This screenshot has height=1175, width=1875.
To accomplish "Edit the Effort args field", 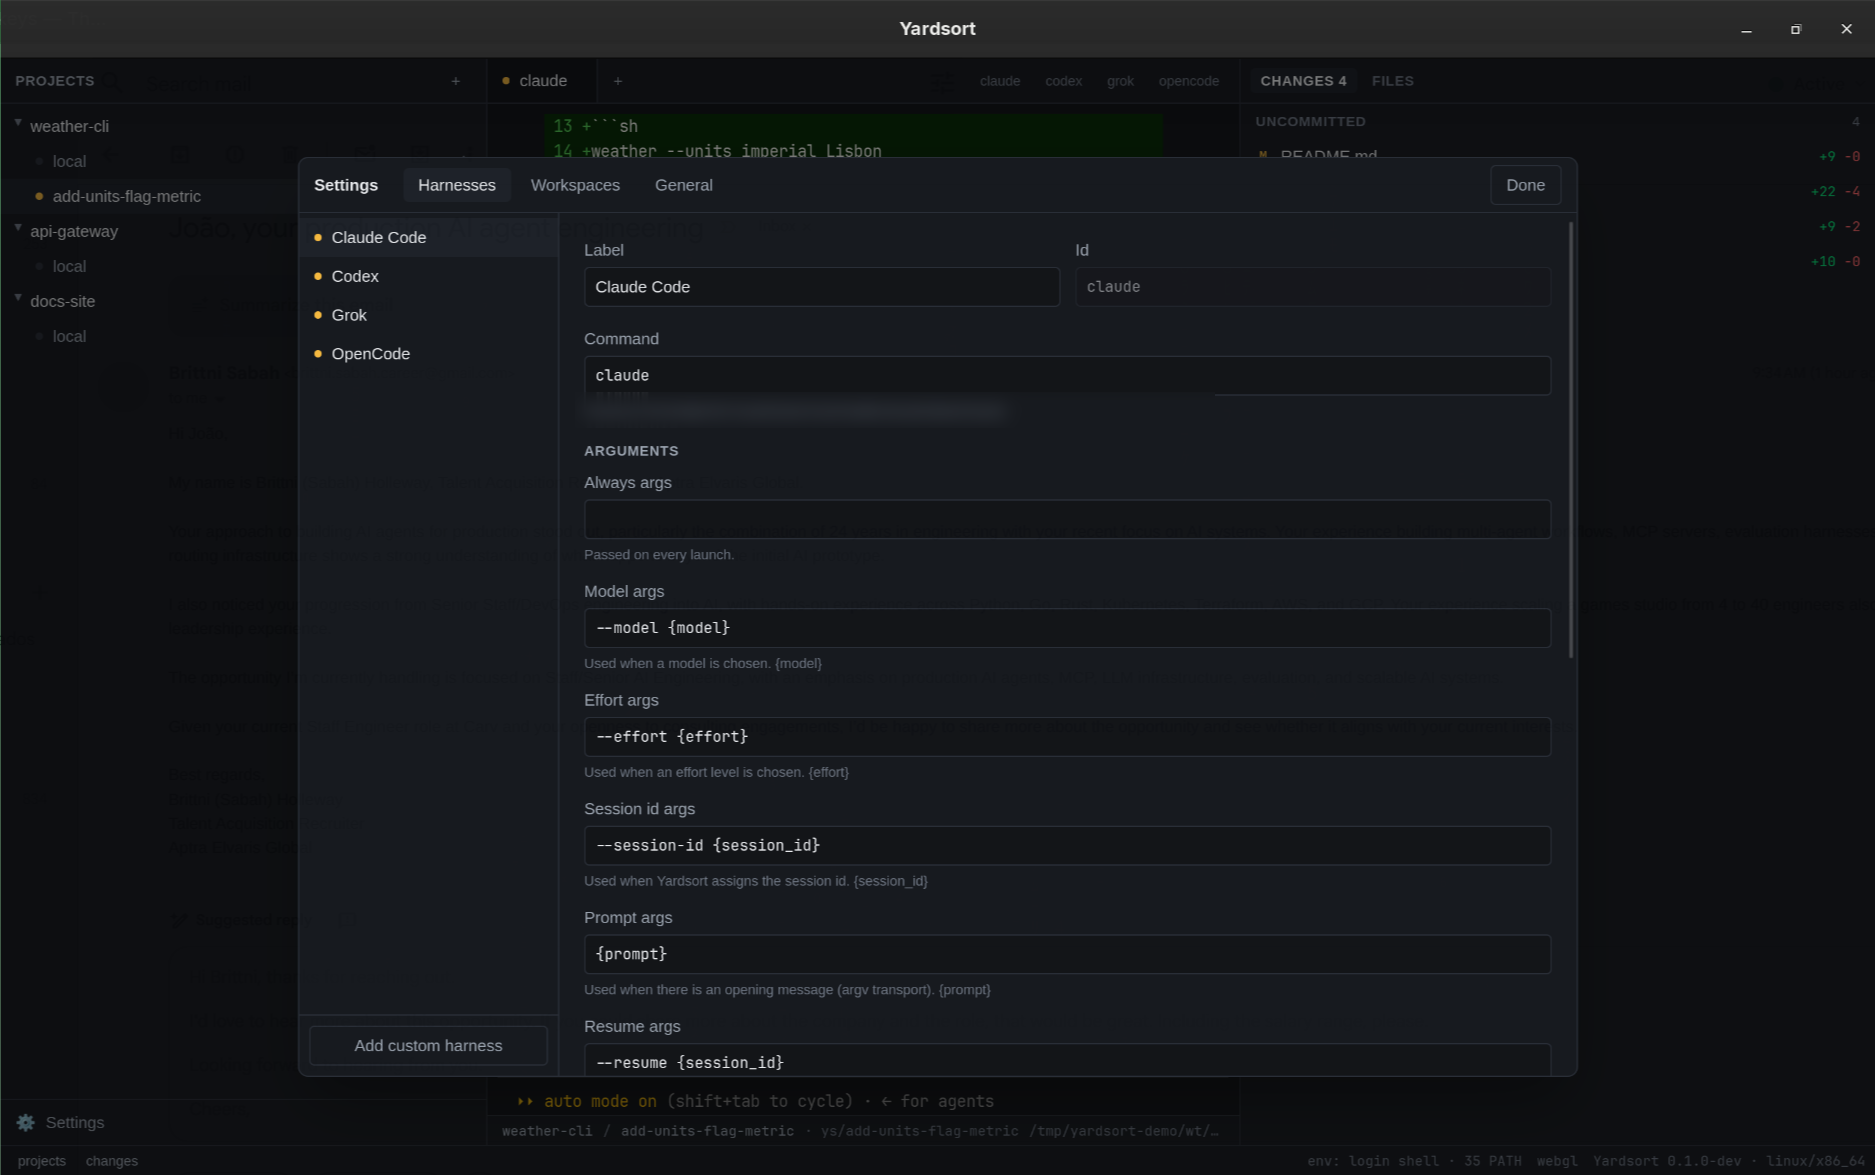I will (x=1067, y=737).
